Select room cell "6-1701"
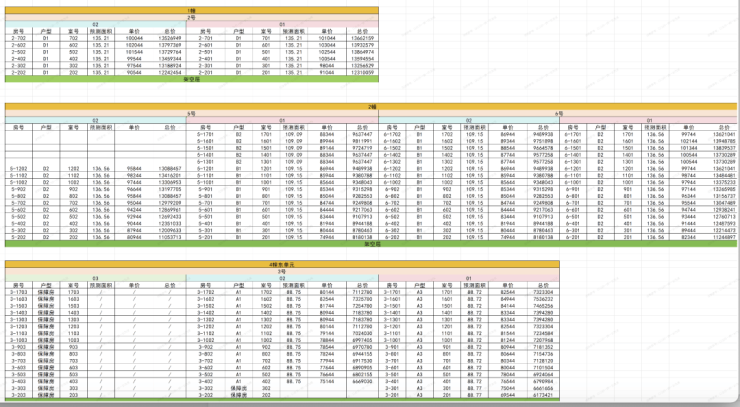The height and width of the screenshot is (407, 740). click(x=573, y=134)
